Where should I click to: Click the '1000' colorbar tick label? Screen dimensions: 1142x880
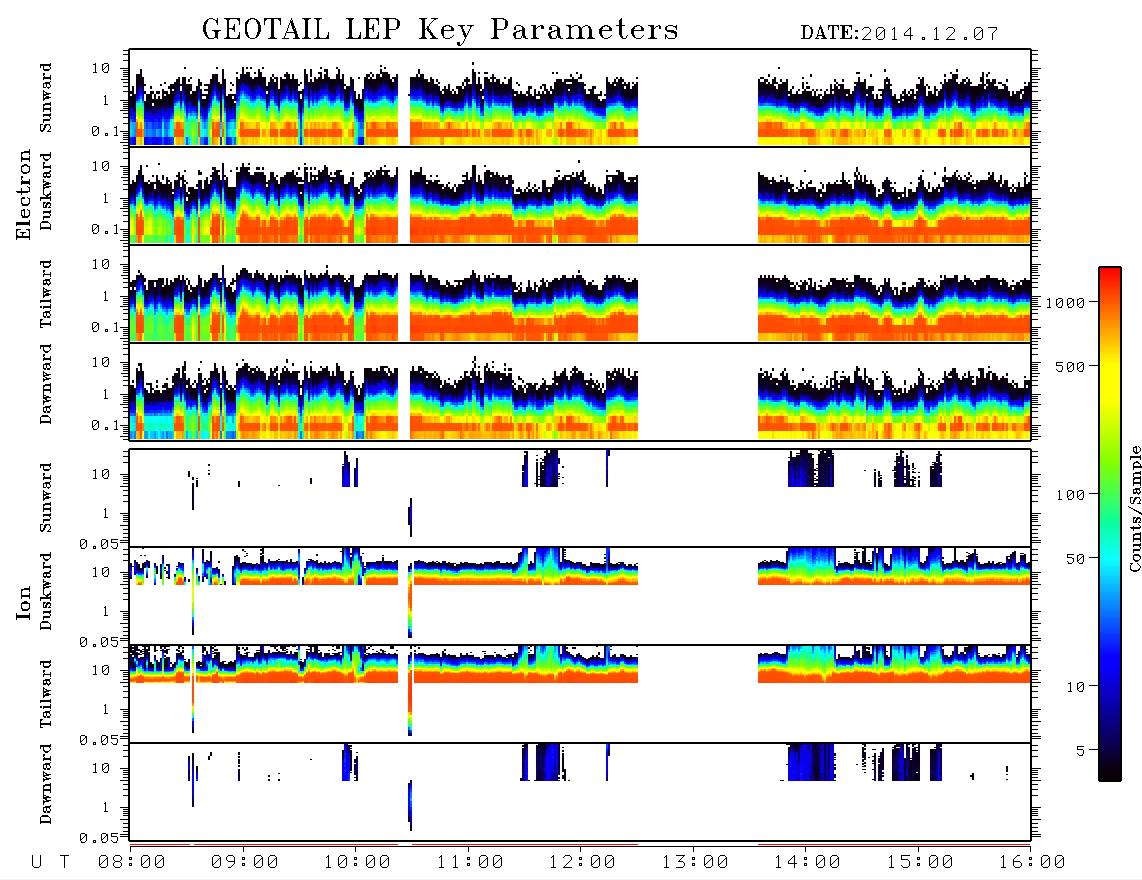(x=1065, y=302)
